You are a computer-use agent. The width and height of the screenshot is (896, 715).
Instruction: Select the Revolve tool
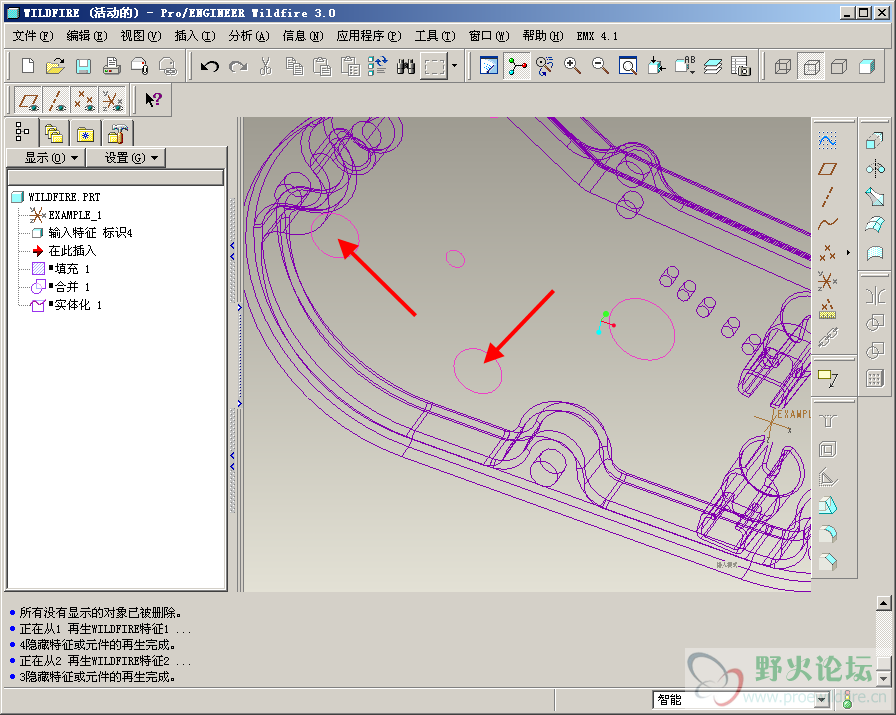pyautogui.click(x=875, y=169)
